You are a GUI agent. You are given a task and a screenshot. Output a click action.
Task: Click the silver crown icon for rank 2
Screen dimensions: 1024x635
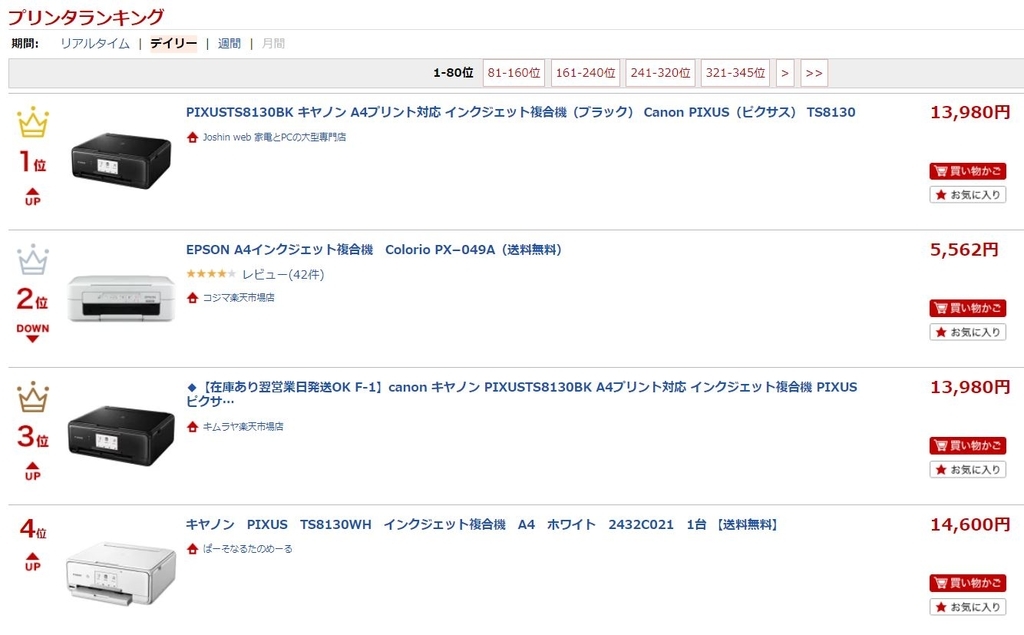click(x=33, y=259)
